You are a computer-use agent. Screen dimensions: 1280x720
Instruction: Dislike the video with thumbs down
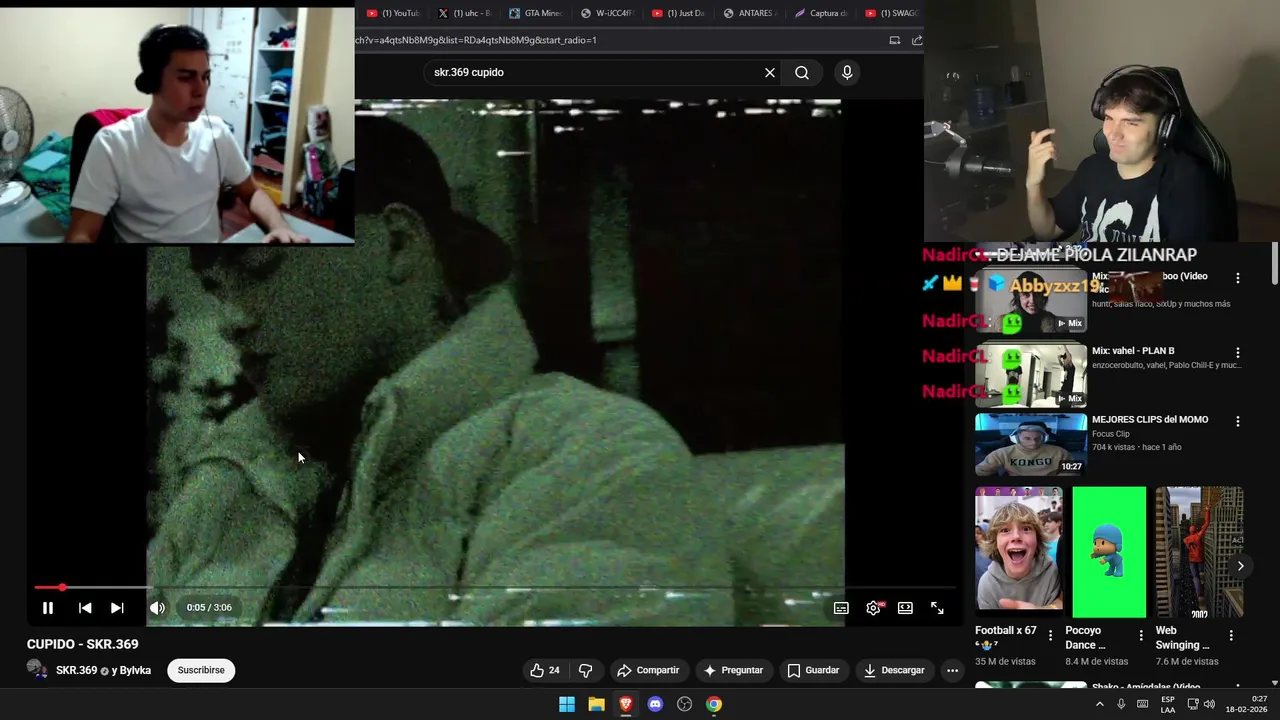(586, 670)
